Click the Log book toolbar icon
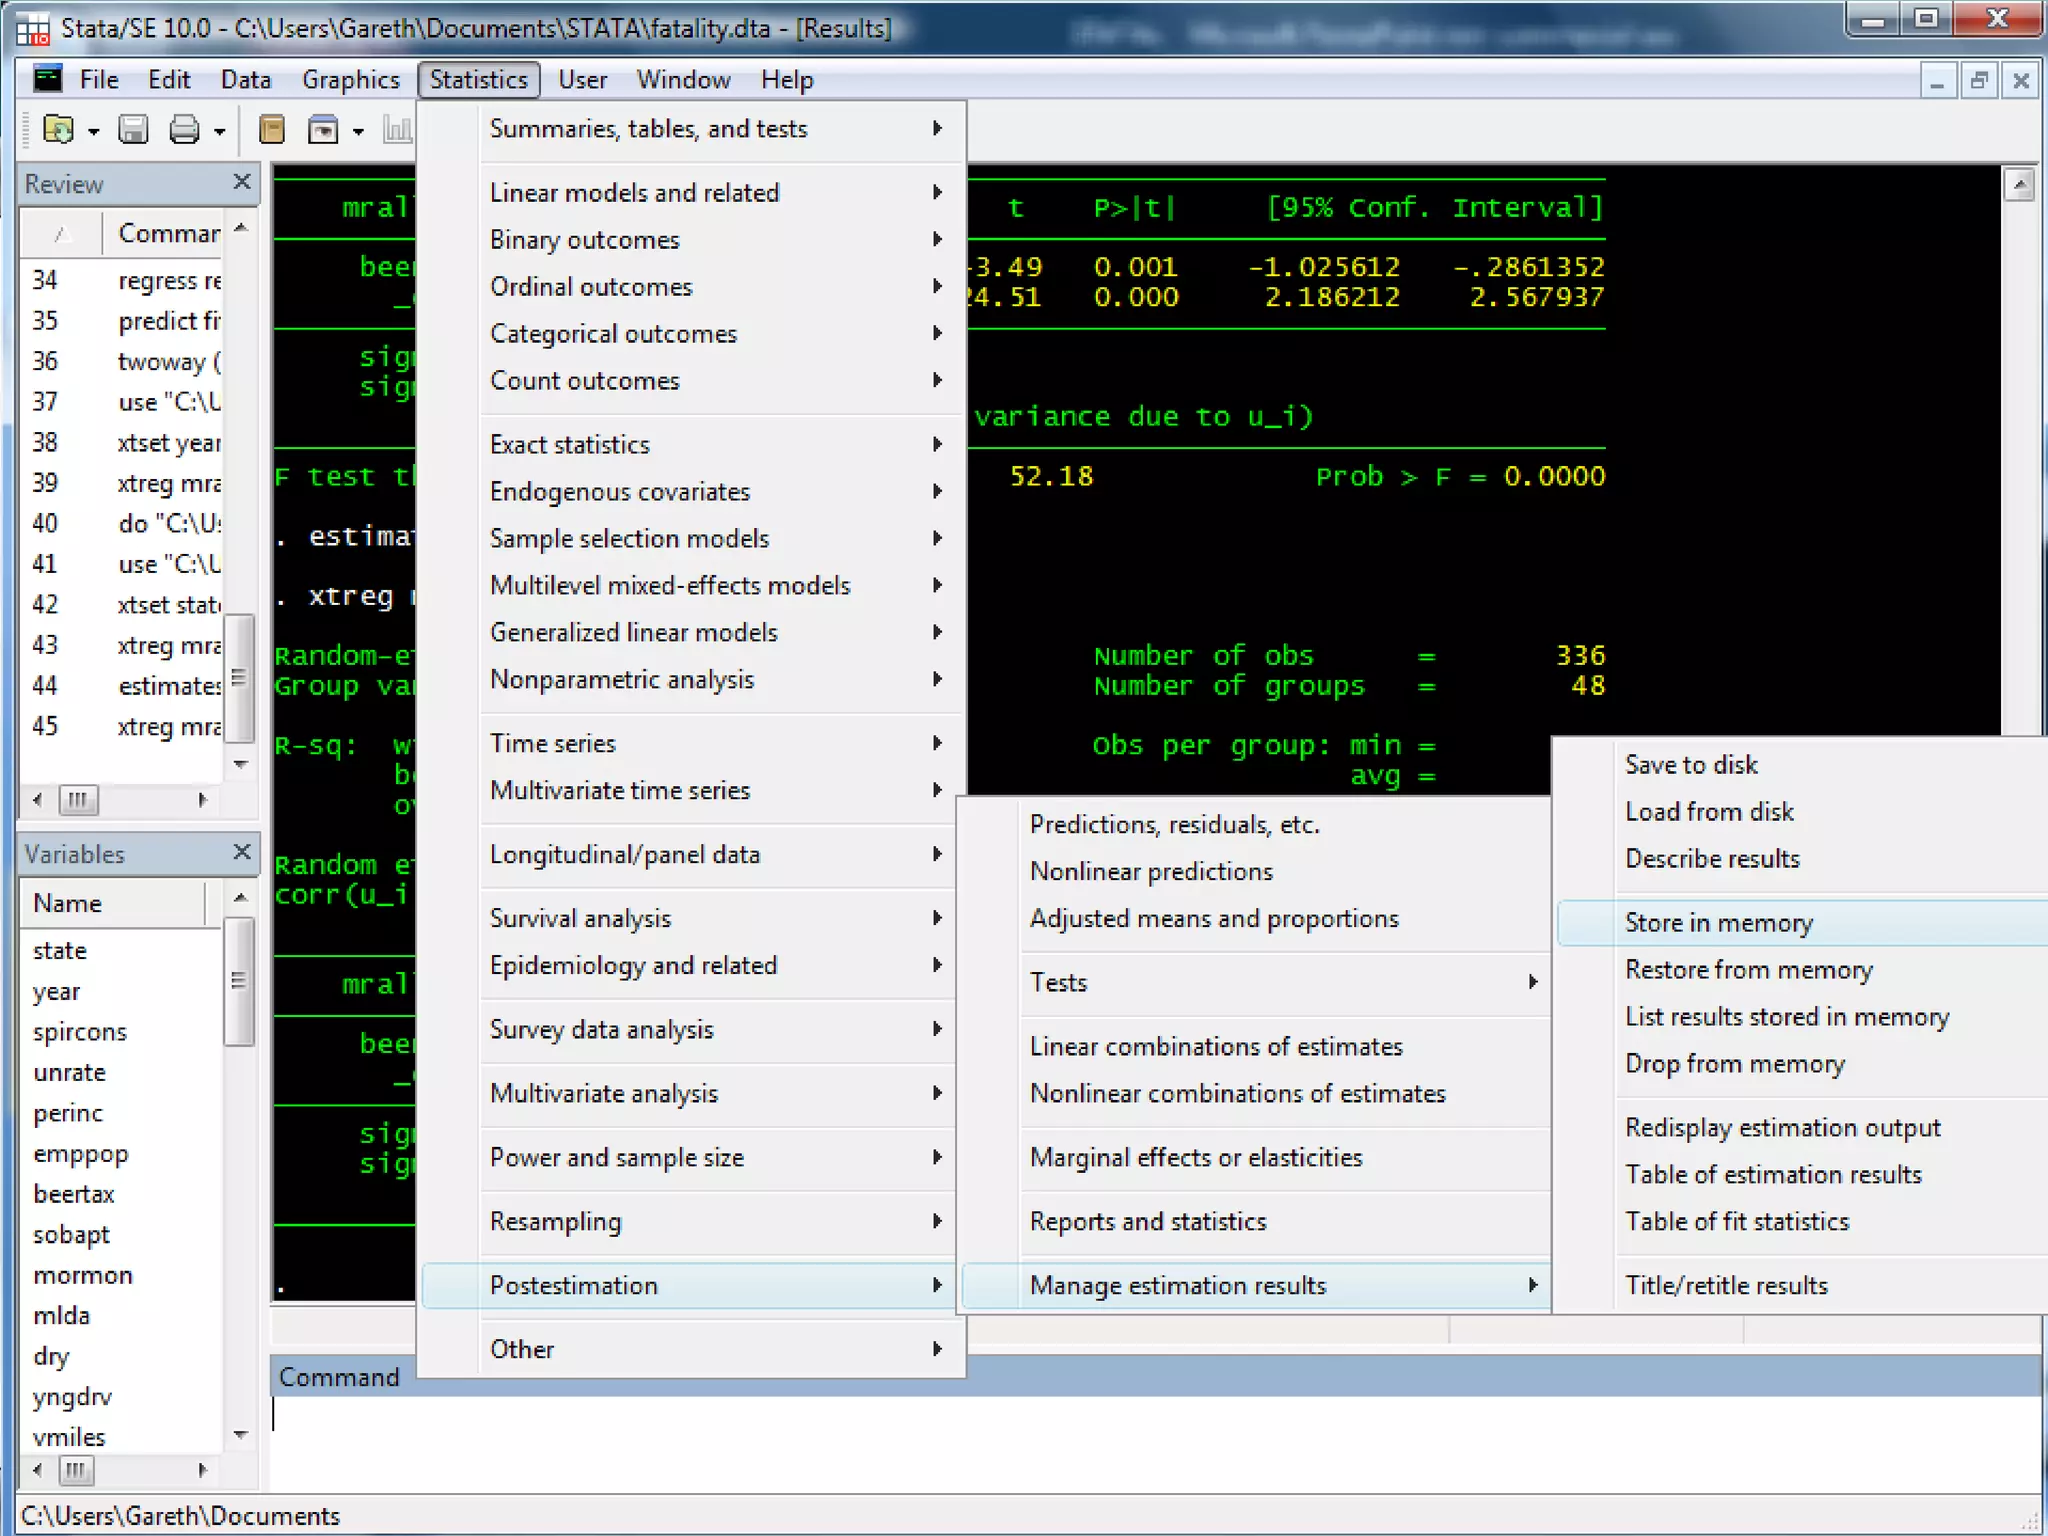 [x=272, y=129]
